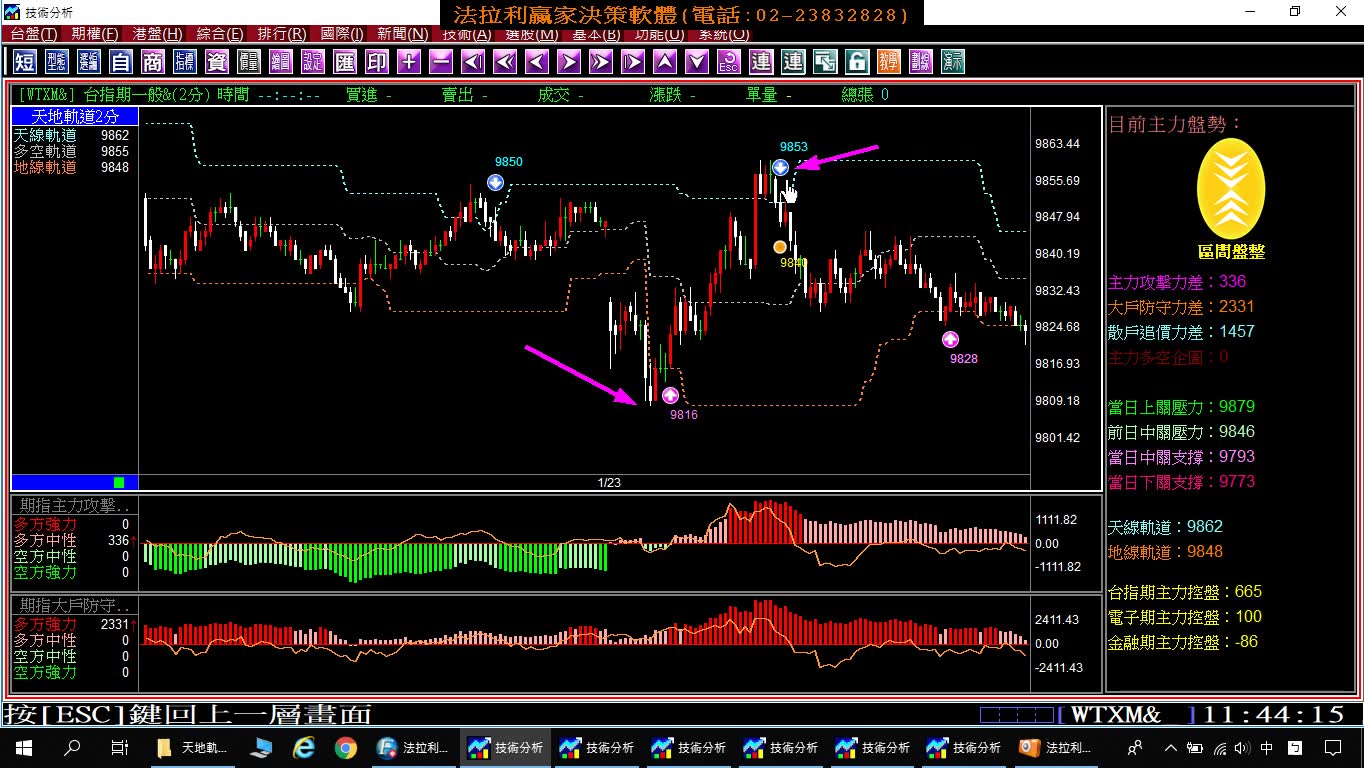Click the green block on chart scrollbar
Screen dimensions: 1364x768
click(119, 482)
